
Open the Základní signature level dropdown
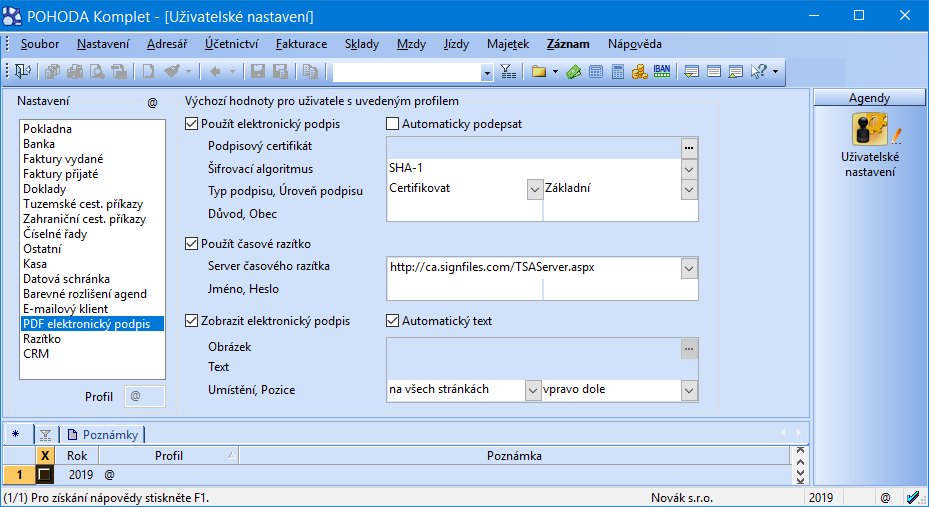(688, 190)
